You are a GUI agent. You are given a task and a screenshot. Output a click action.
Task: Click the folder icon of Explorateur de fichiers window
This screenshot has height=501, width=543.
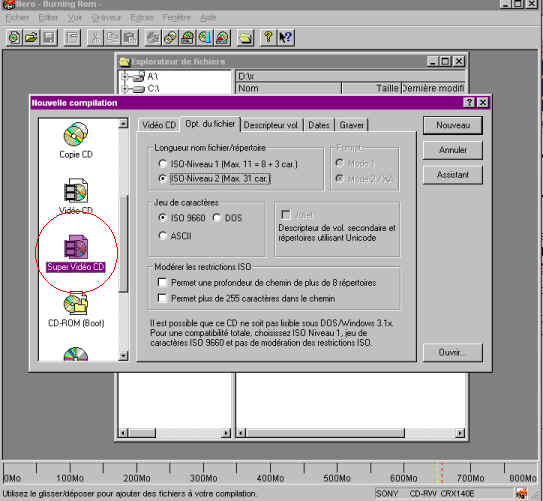(x=125, y=62)
